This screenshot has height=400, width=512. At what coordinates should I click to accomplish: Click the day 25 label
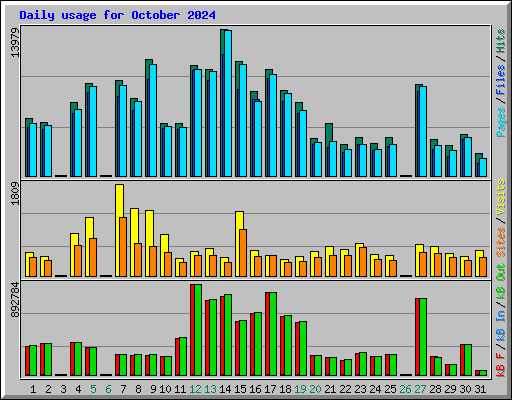[x=390, y=389]
